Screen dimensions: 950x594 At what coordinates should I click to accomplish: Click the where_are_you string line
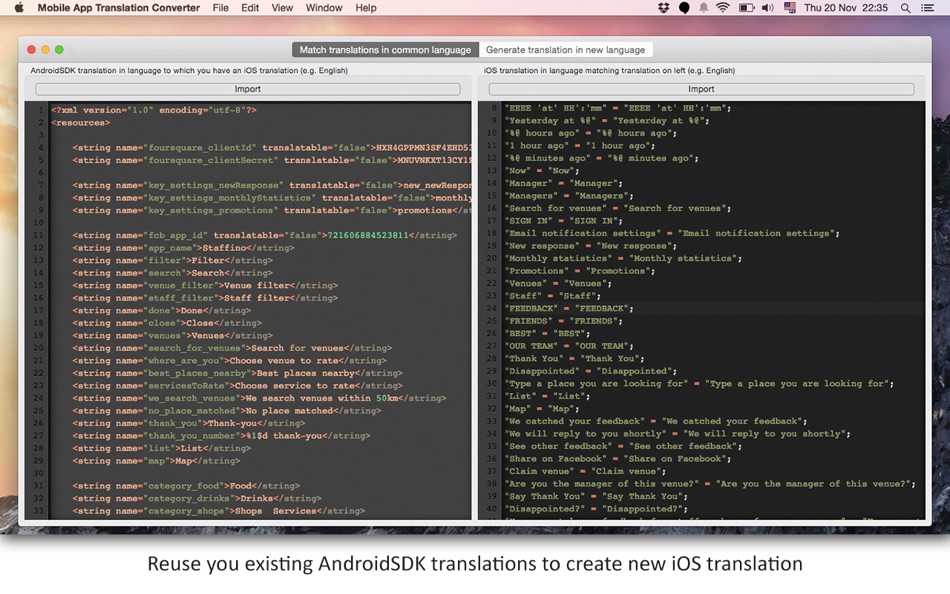230,361
